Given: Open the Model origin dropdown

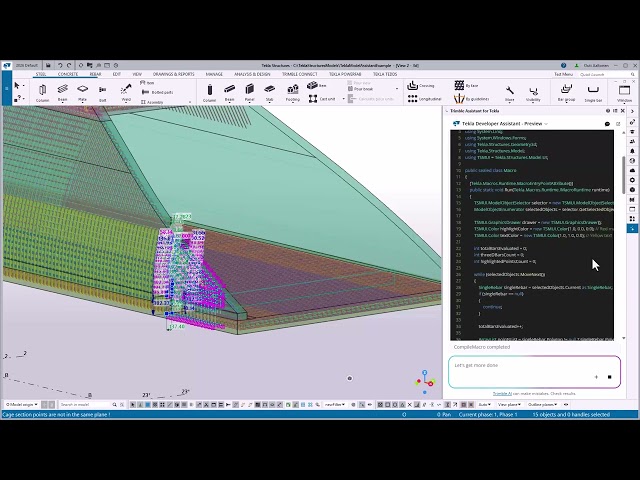Looking at the screenshot, I should [21, 404].
